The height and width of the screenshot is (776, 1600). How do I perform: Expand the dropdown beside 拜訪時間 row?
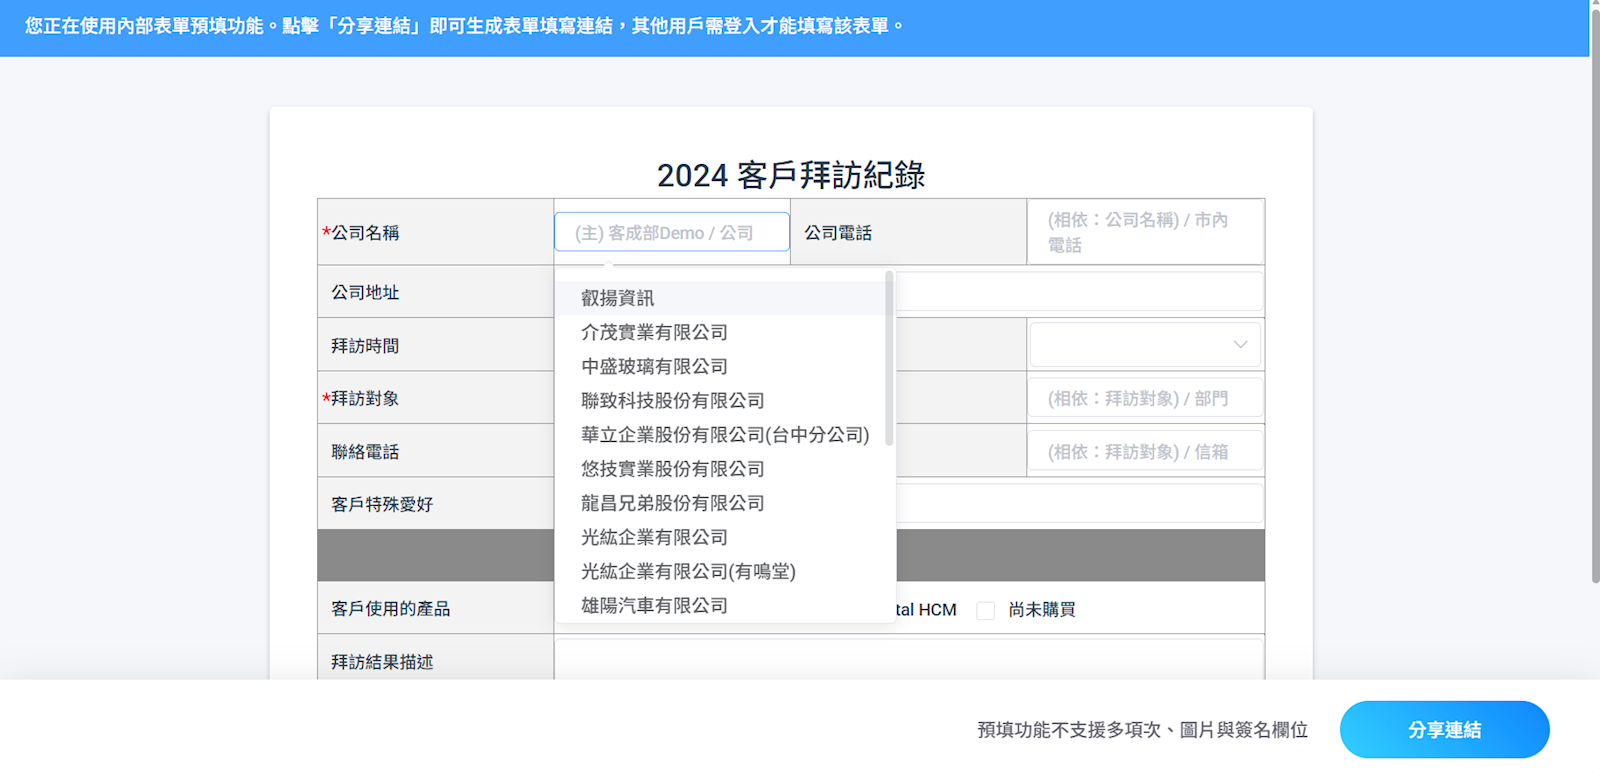[x=1144, y=345]
